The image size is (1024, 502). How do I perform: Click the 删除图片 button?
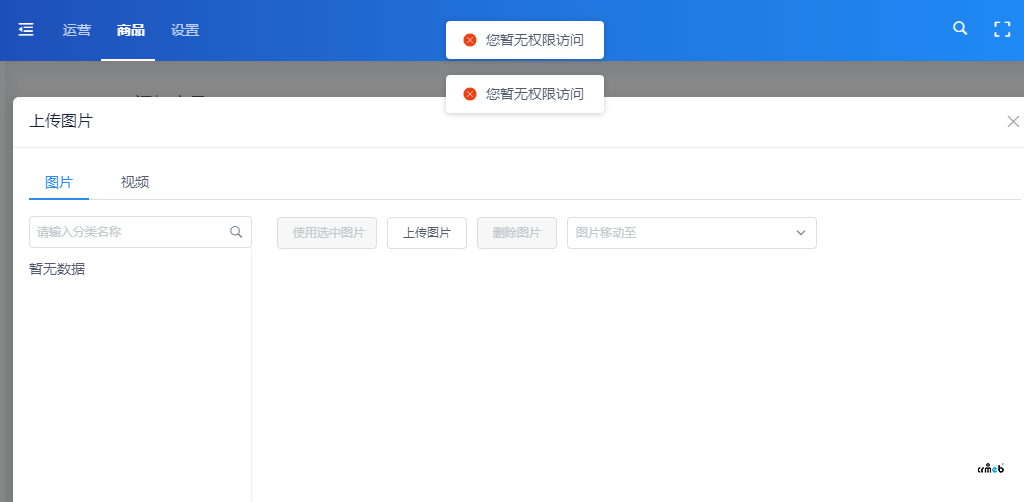pos(517,233)
